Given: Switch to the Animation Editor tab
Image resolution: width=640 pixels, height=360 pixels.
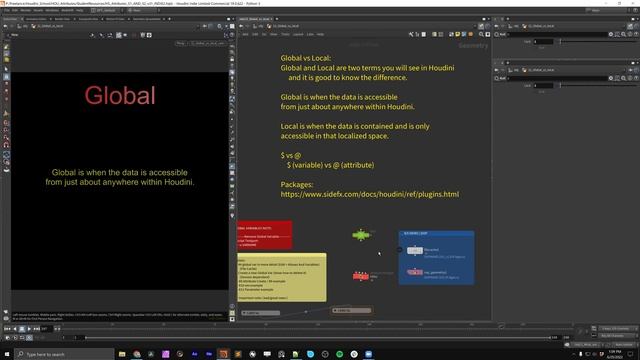Looking at the screenshot, I should coord(36,19).
